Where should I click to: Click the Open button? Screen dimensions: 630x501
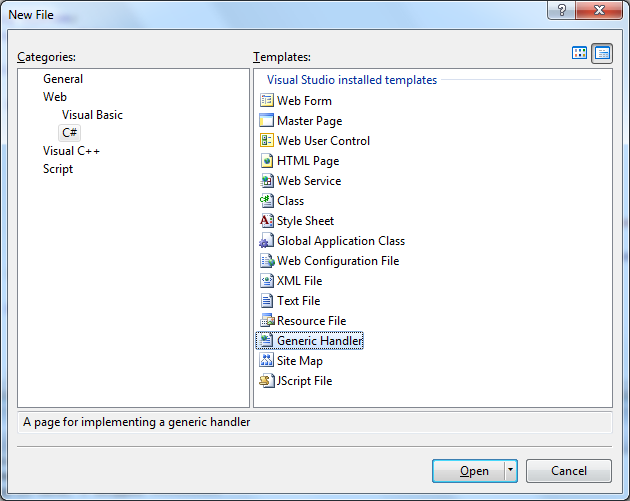(x=475, y=471)
